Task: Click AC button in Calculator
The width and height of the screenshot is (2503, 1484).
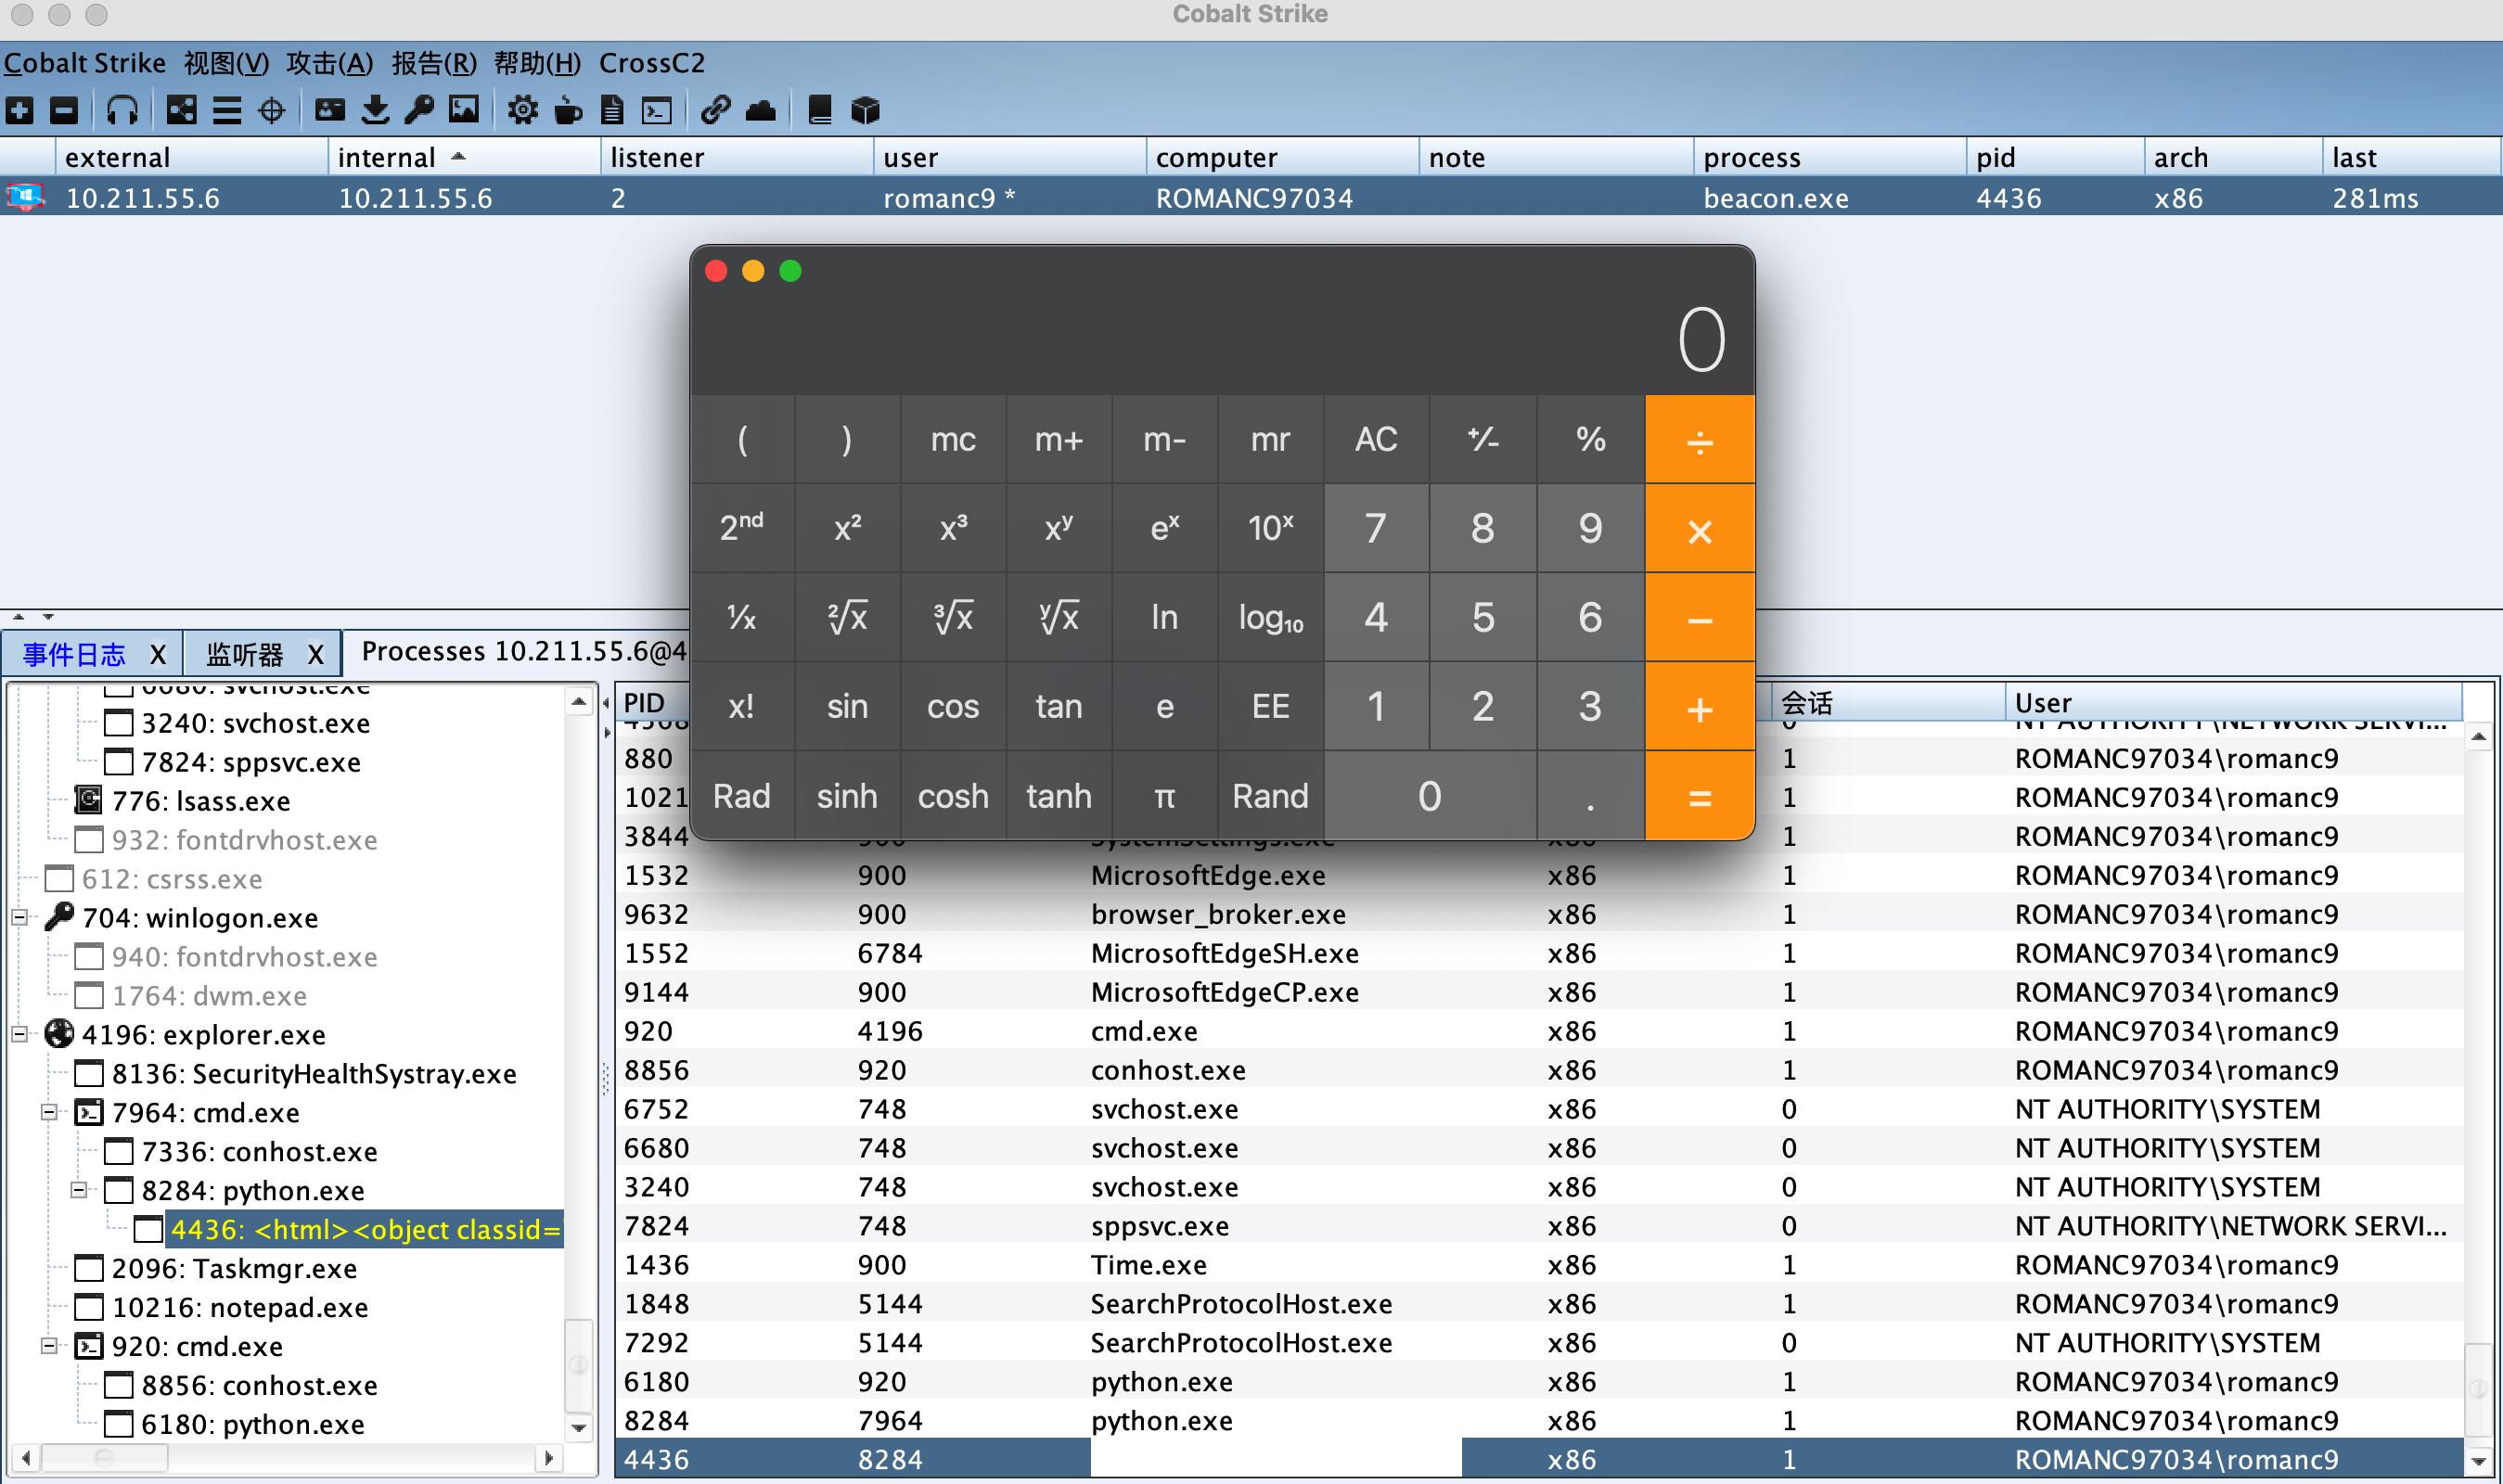Action: click(1376, 439)
